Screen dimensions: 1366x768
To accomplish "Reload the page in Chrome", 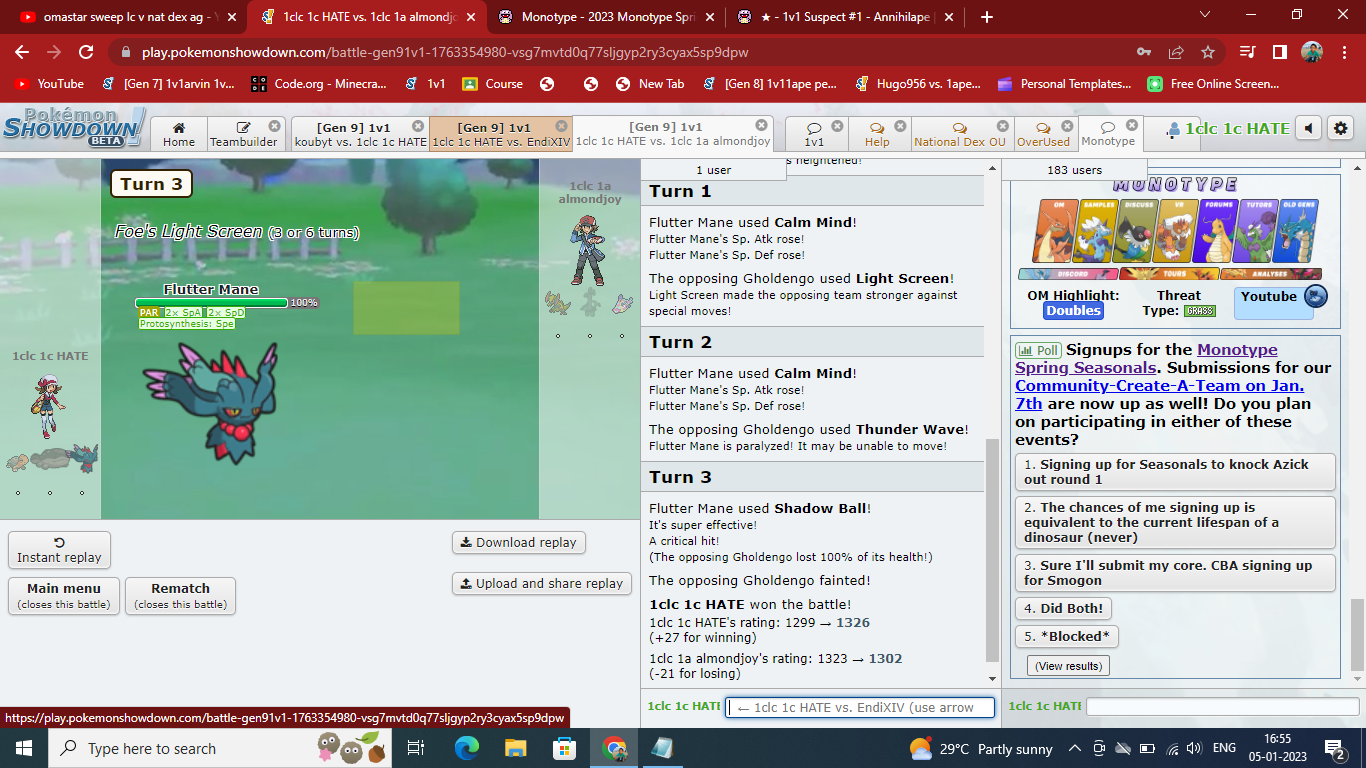I will pyautogui.click(x=86, y=52).
